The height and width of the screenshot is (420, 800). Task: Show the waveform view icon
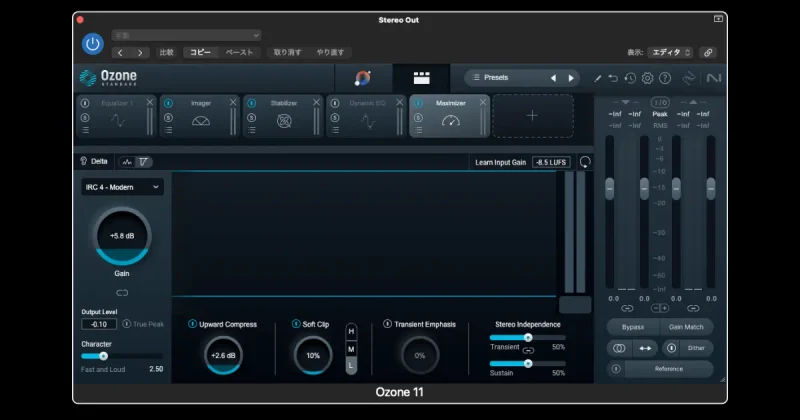(x=127, y=162)
